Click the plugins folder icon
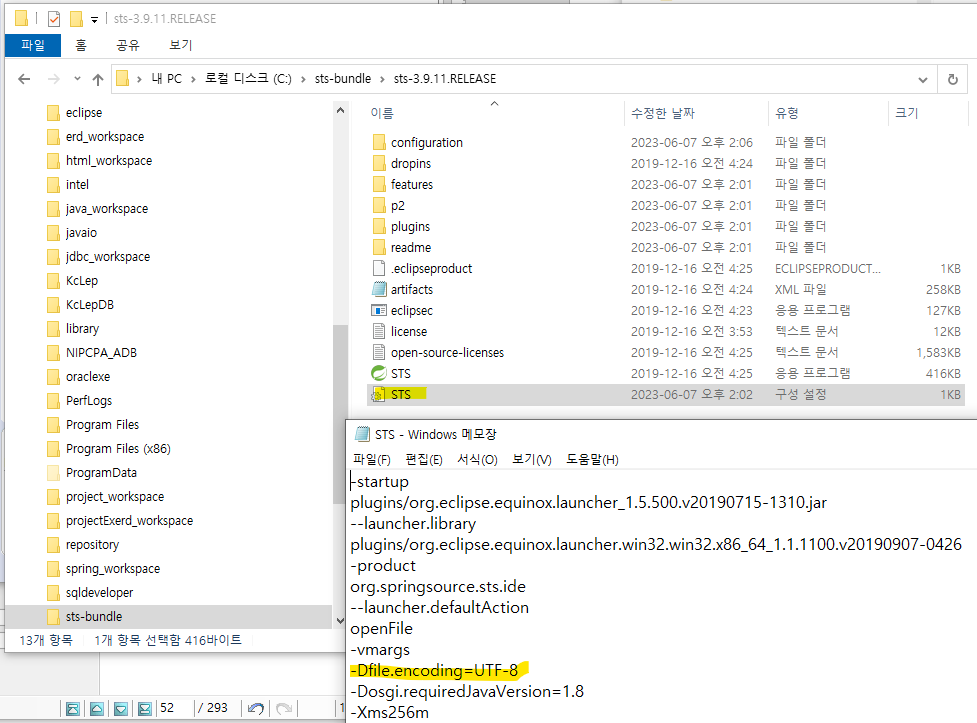 tap(379, 226)
